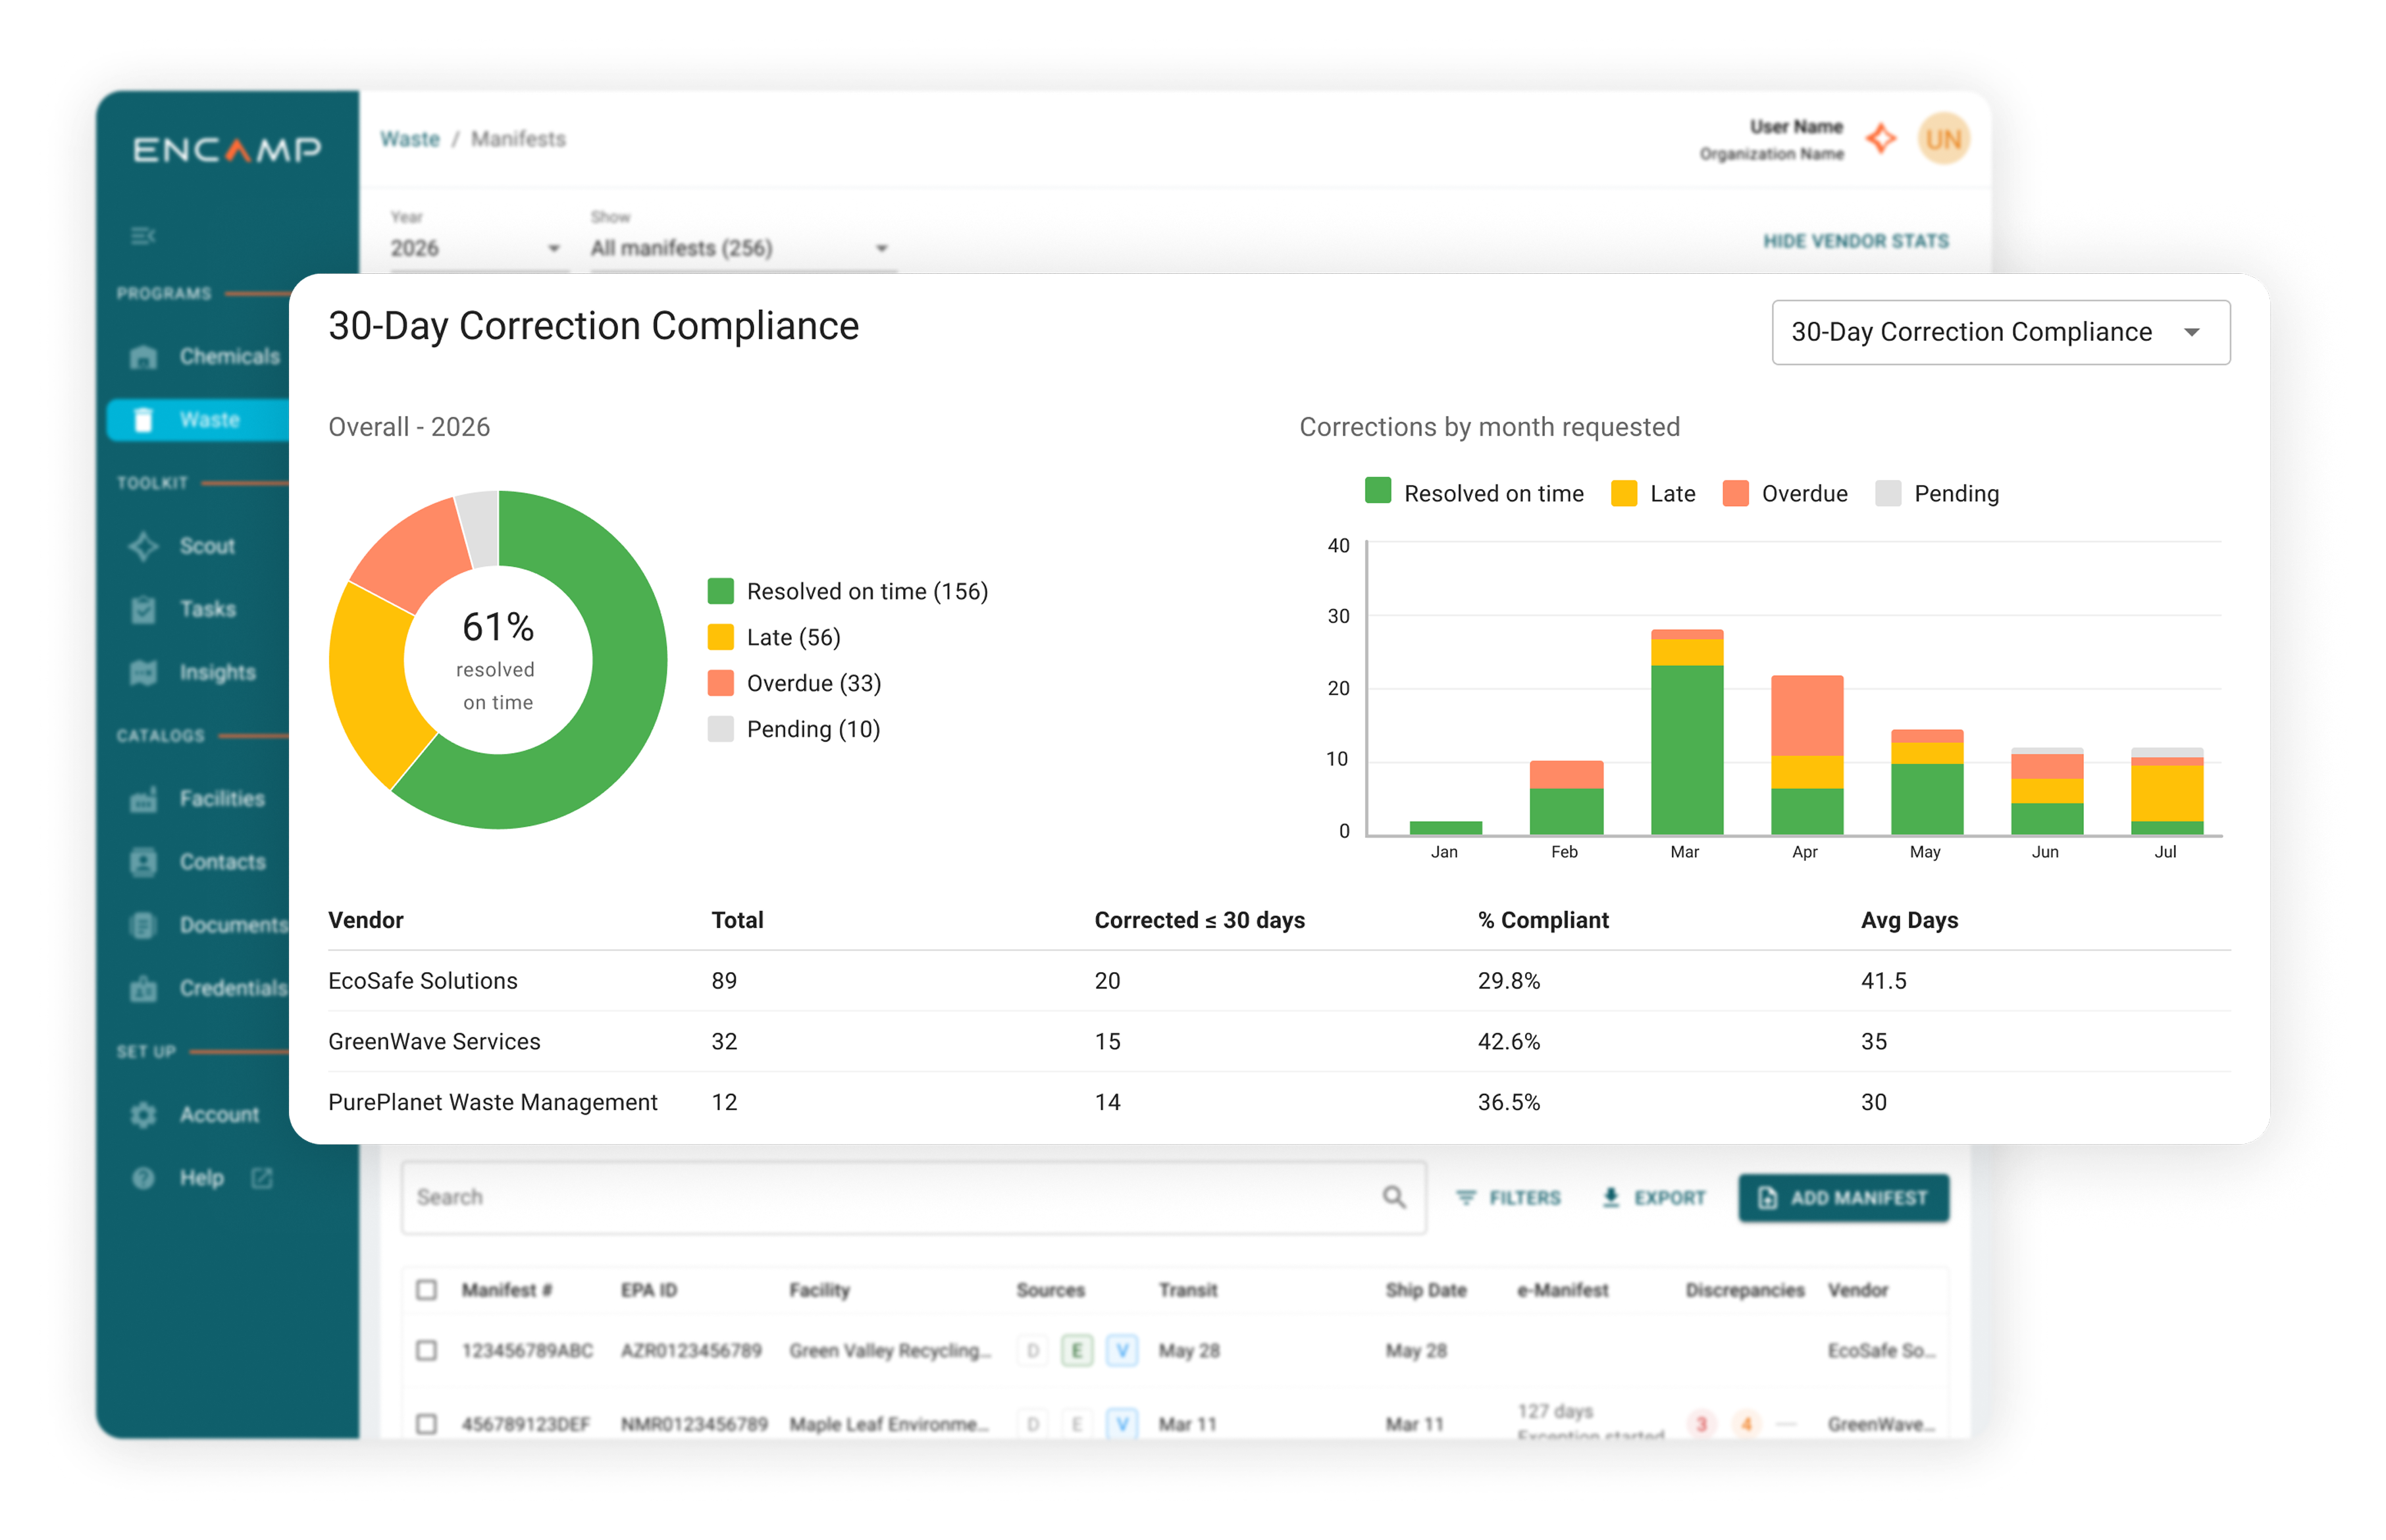The image size is (2386, 1540).
Task: Select the EcoSafe Solutions vendor row
Action: [x=1279, y=981]
